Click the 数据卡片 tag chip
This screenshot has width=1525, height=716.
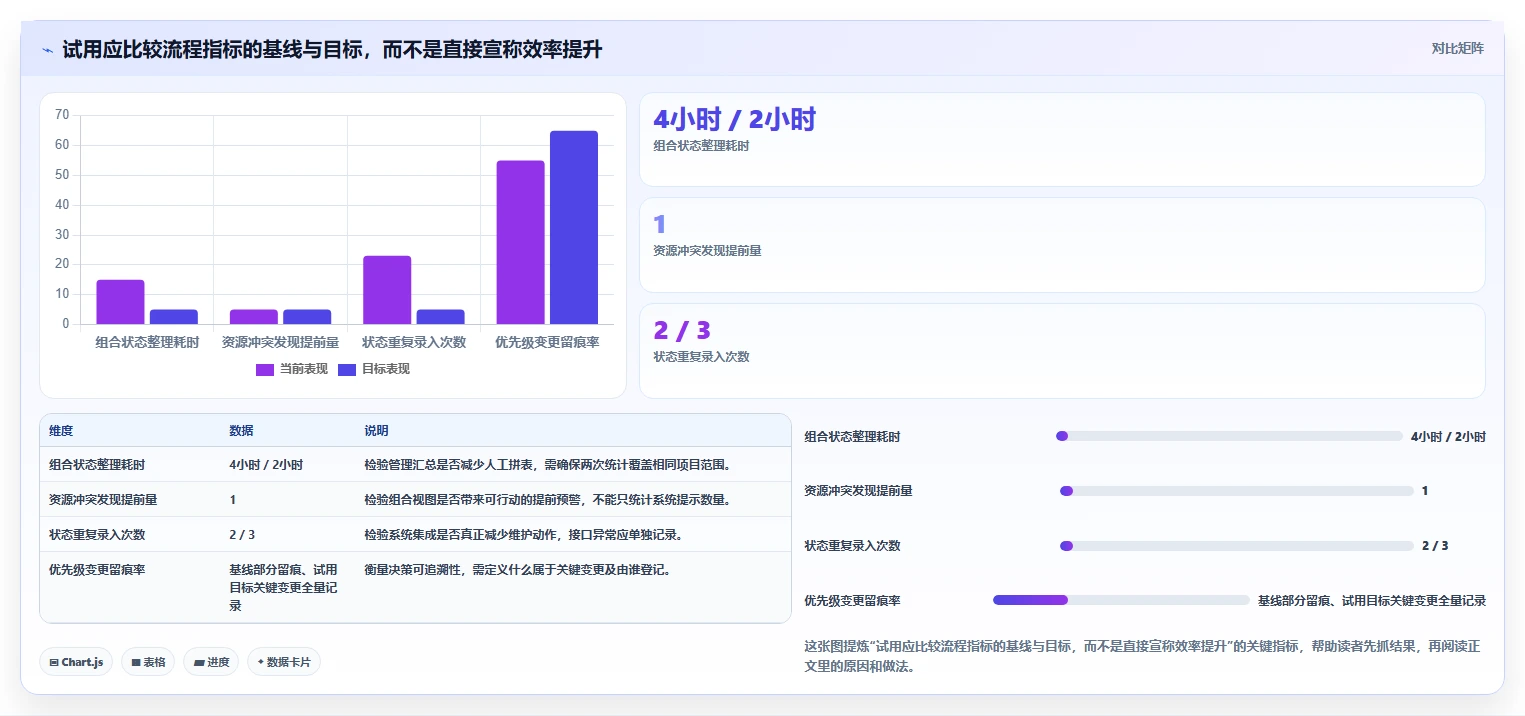pyautogui.click(x=284, y=662)
